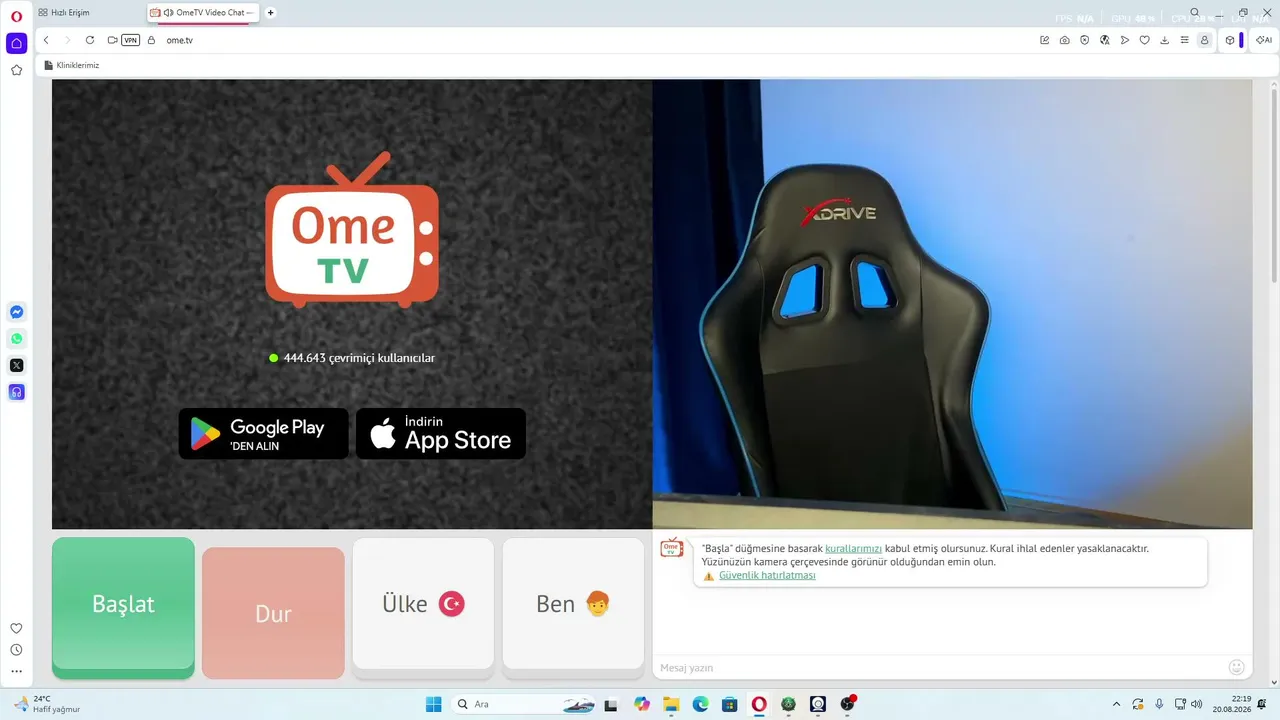This screenshot has height=720, width=1280.
Task: Search tabs with magnifier icon
Action: click(1195, 13)
